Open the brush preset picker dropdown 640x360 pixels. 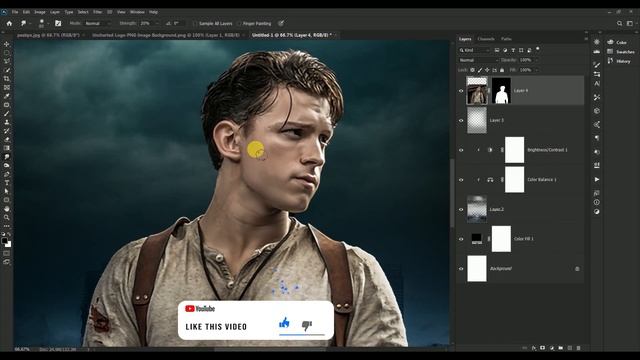tap(48, 23)
